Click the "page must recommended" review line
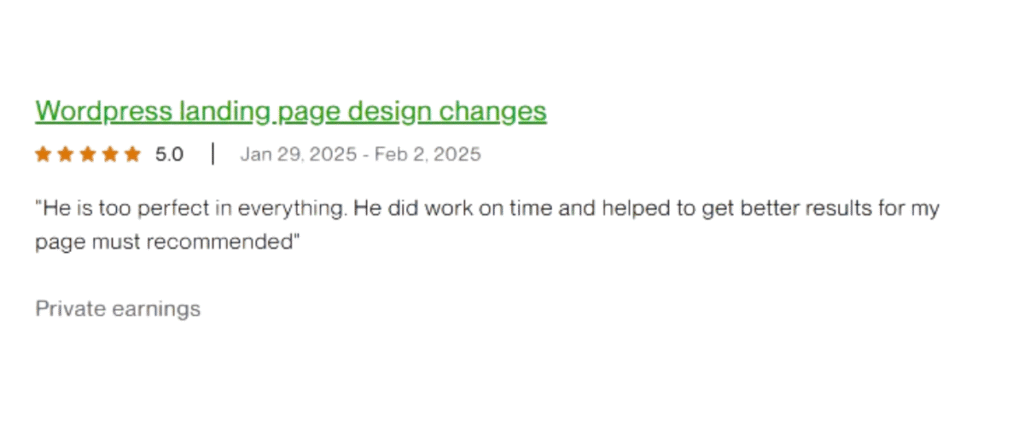Viewport: 1024px width, 427px height. click(x=167, y=242)
